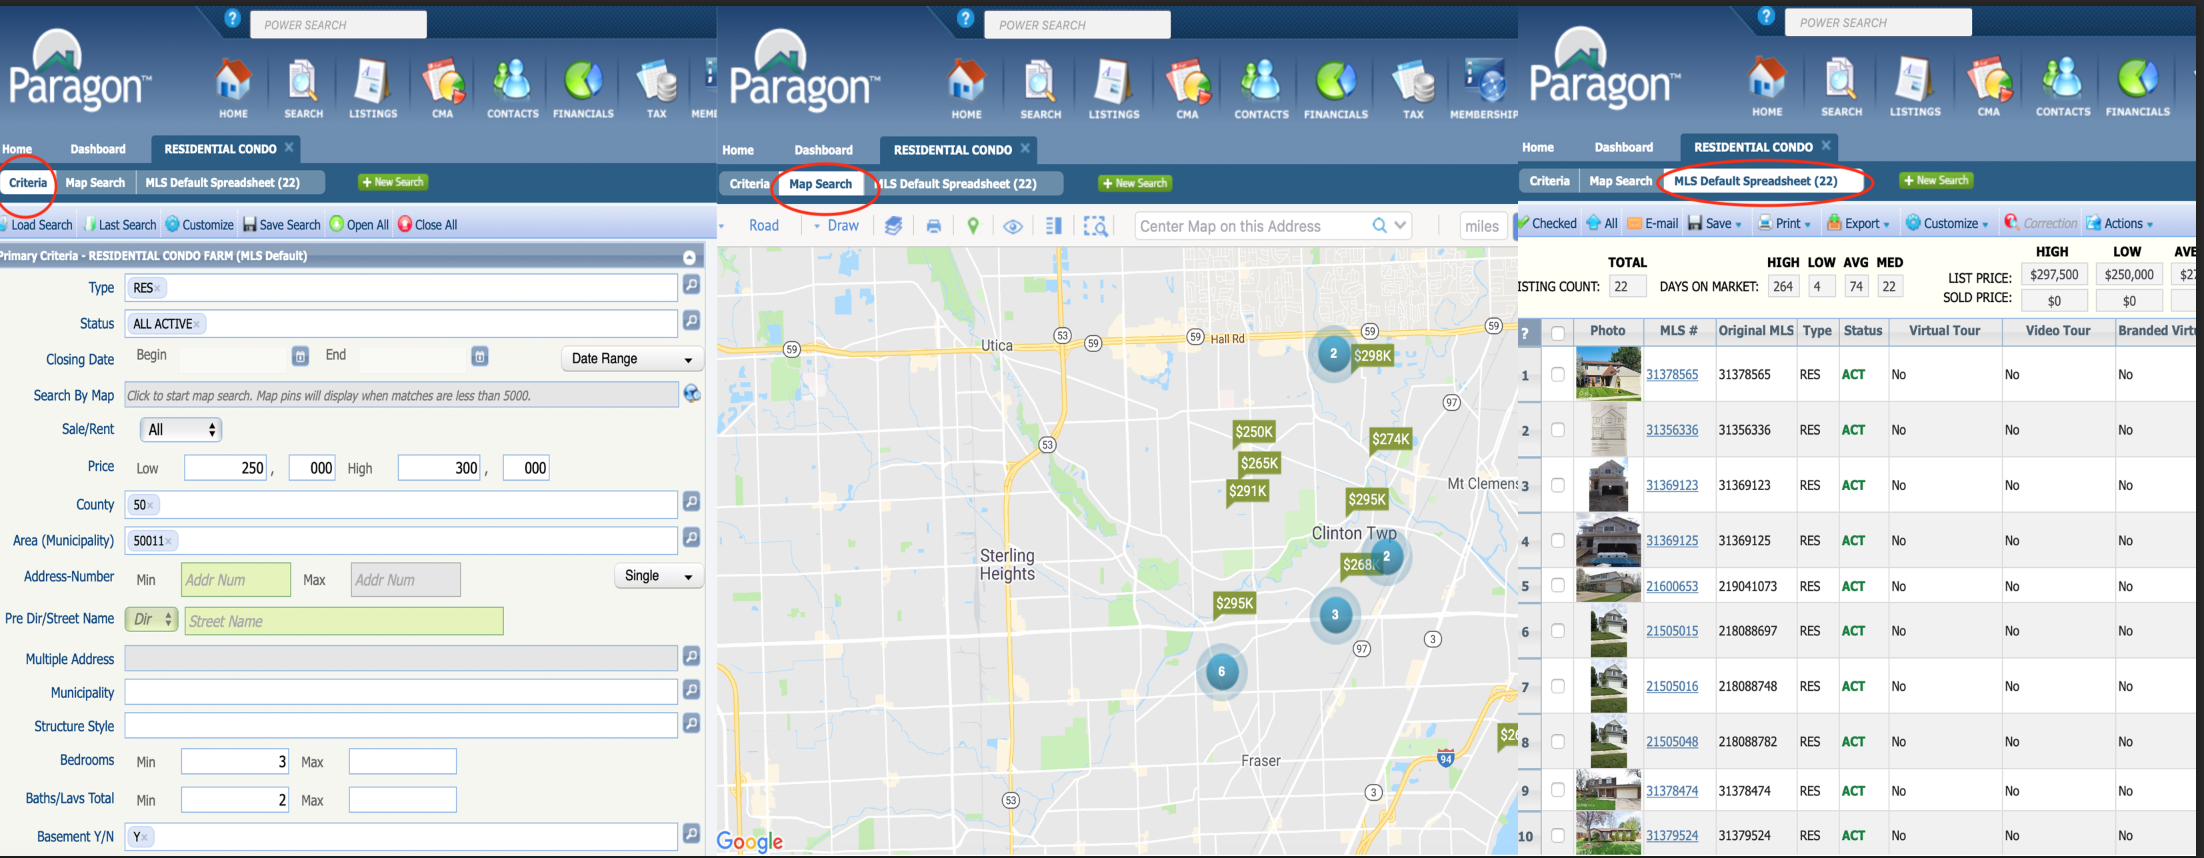The width and height of the screenshot is (2204, 858).
Task: Click the blue help question mark in left panel
Action: (x=232, y=18)
